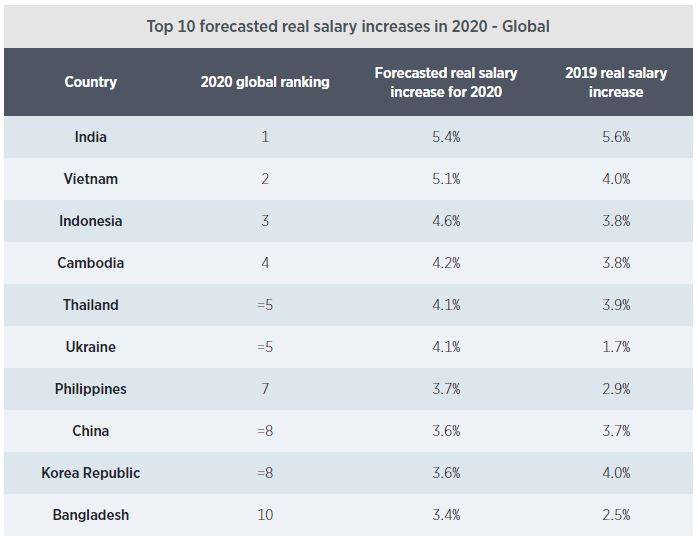This screenshot has width=698, height=541.
Task: Select the Country column header
Action: coord(90,82)
